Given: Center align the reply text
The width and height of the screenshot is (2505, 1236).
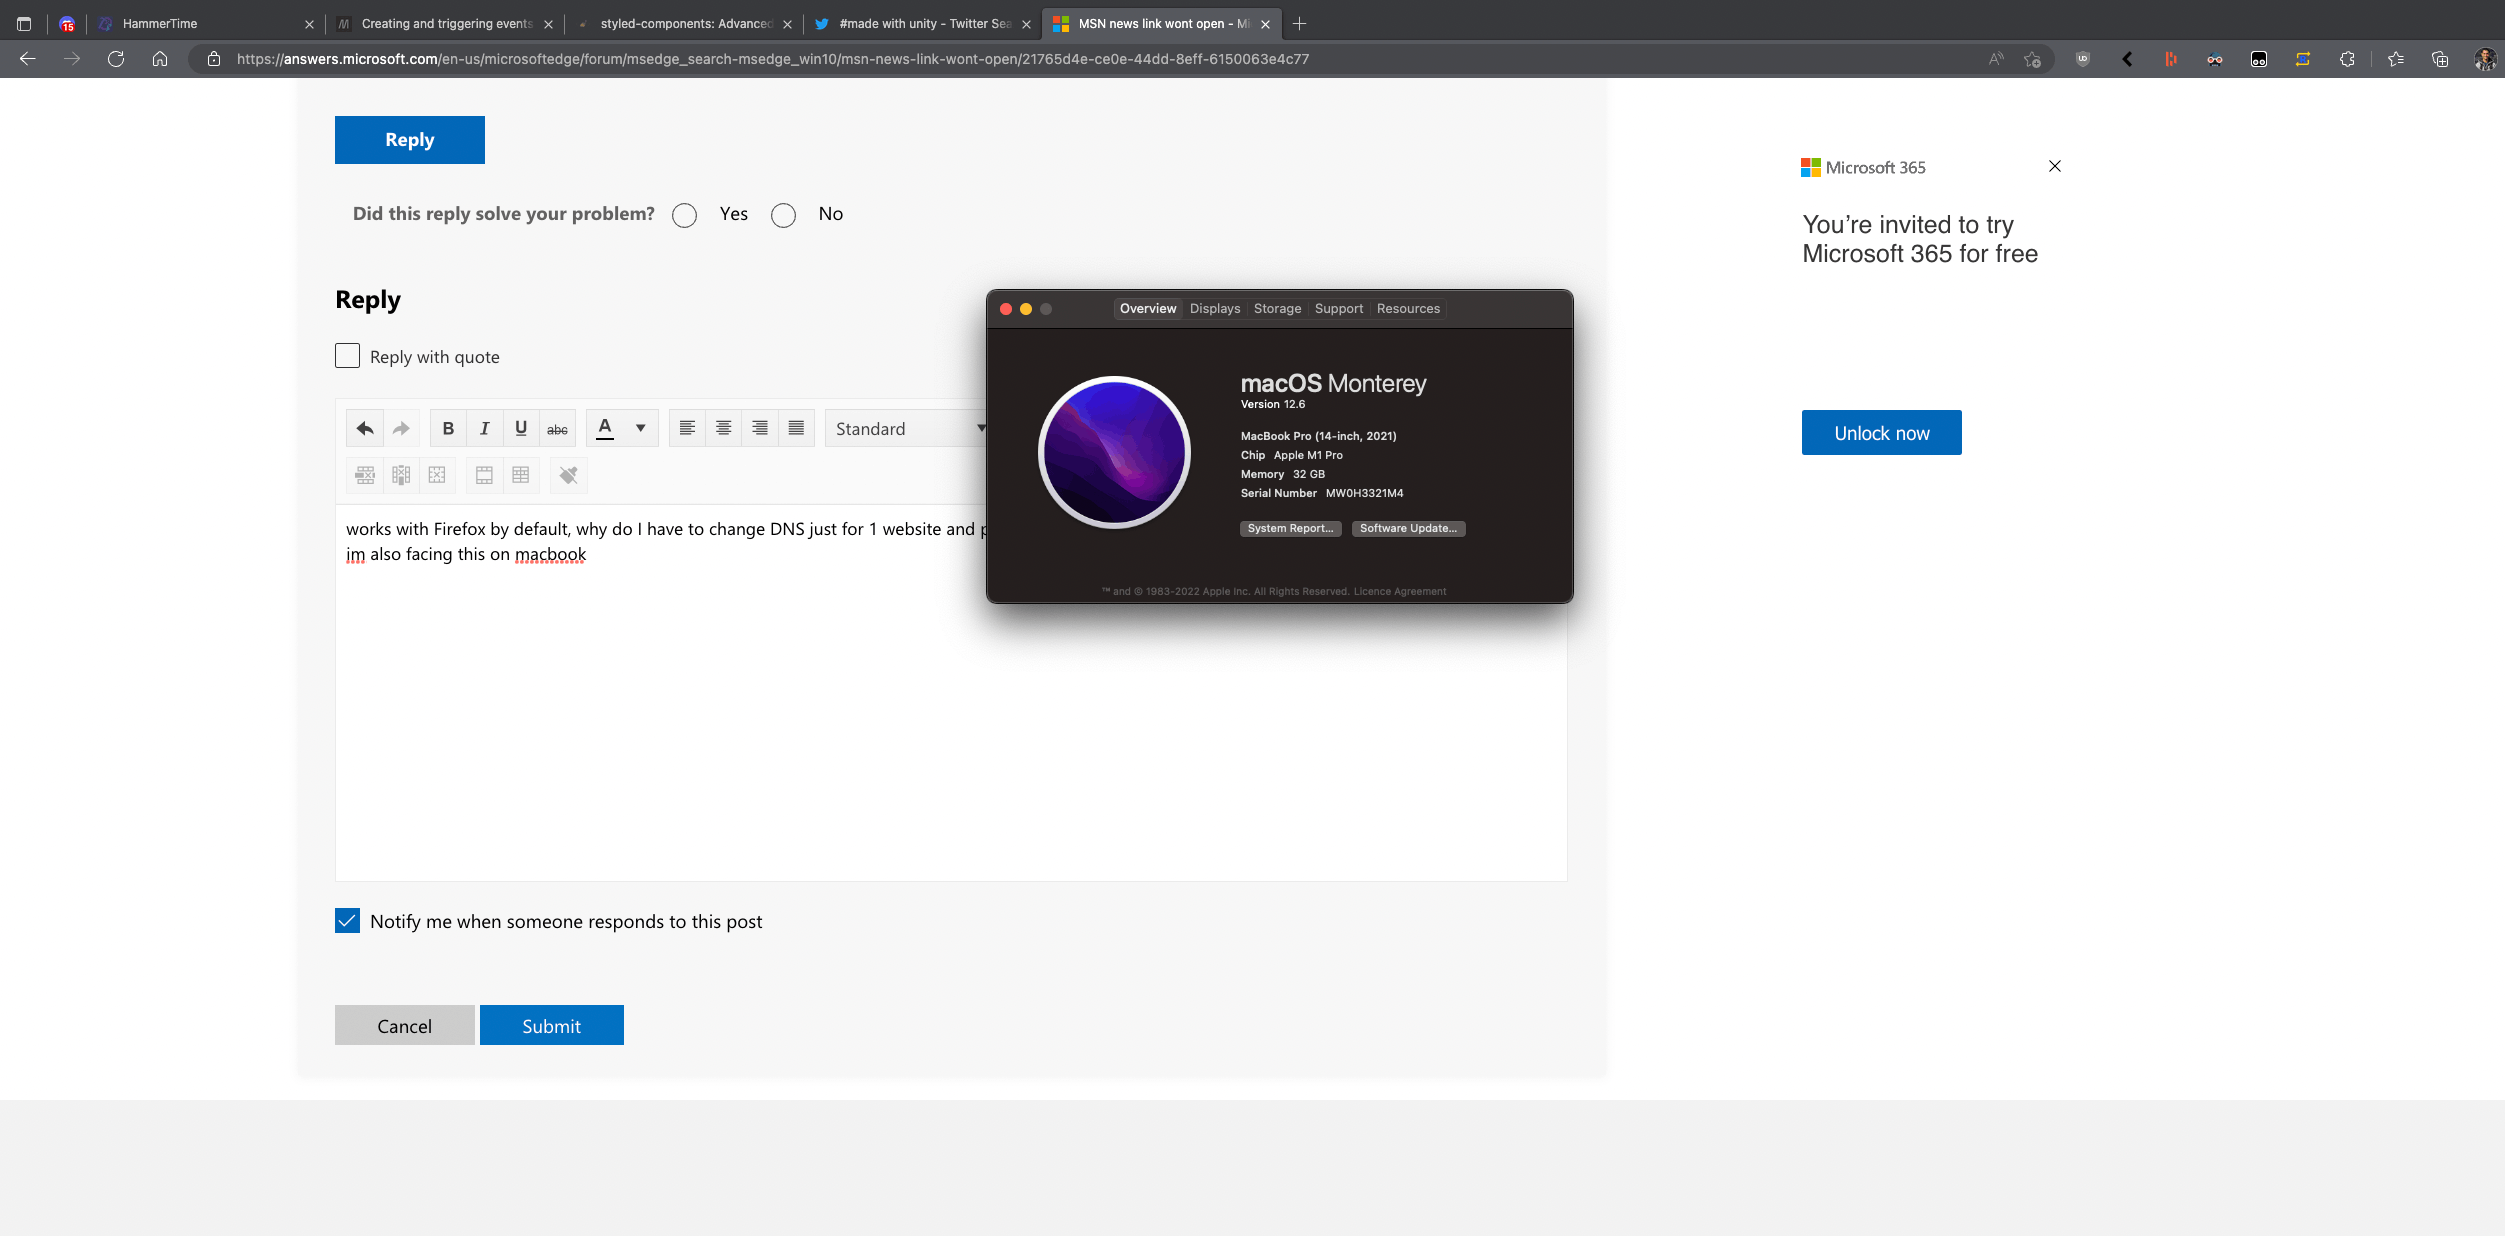Looking at the screenshot, I should [x=723, y=428].
